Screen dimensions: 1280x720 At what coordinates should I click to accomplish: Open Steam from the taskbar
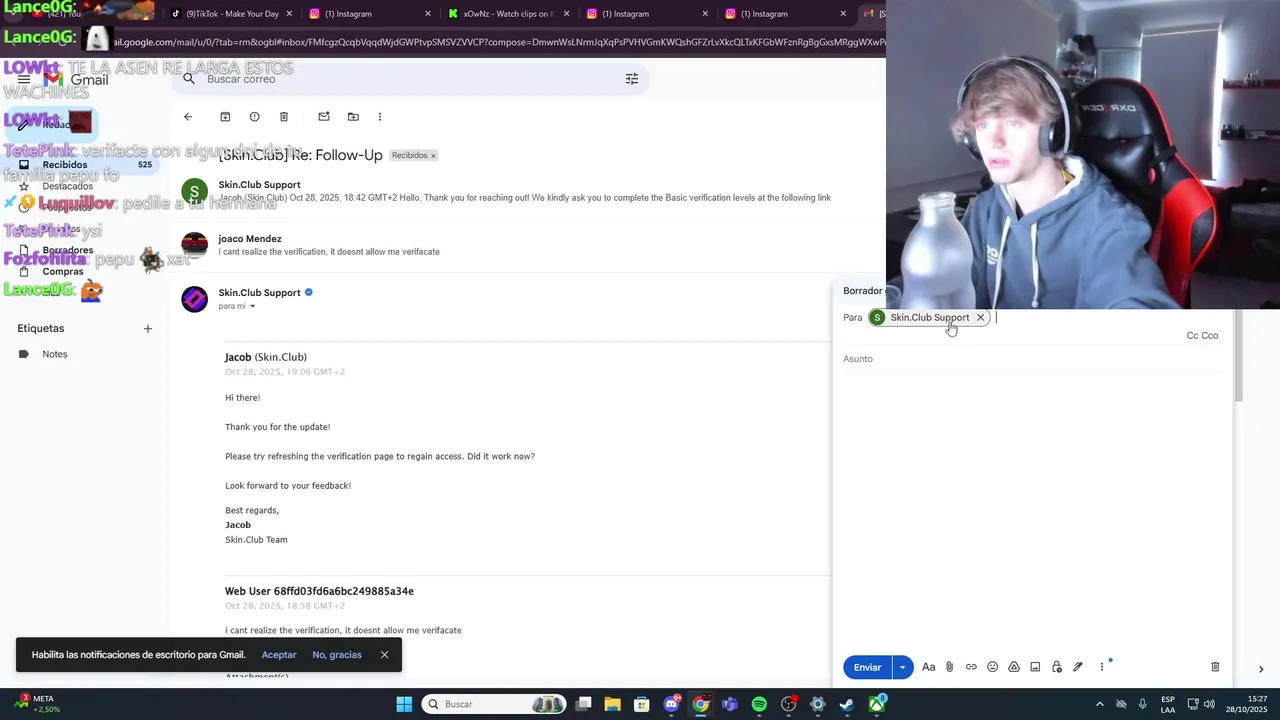coord(847,704)
